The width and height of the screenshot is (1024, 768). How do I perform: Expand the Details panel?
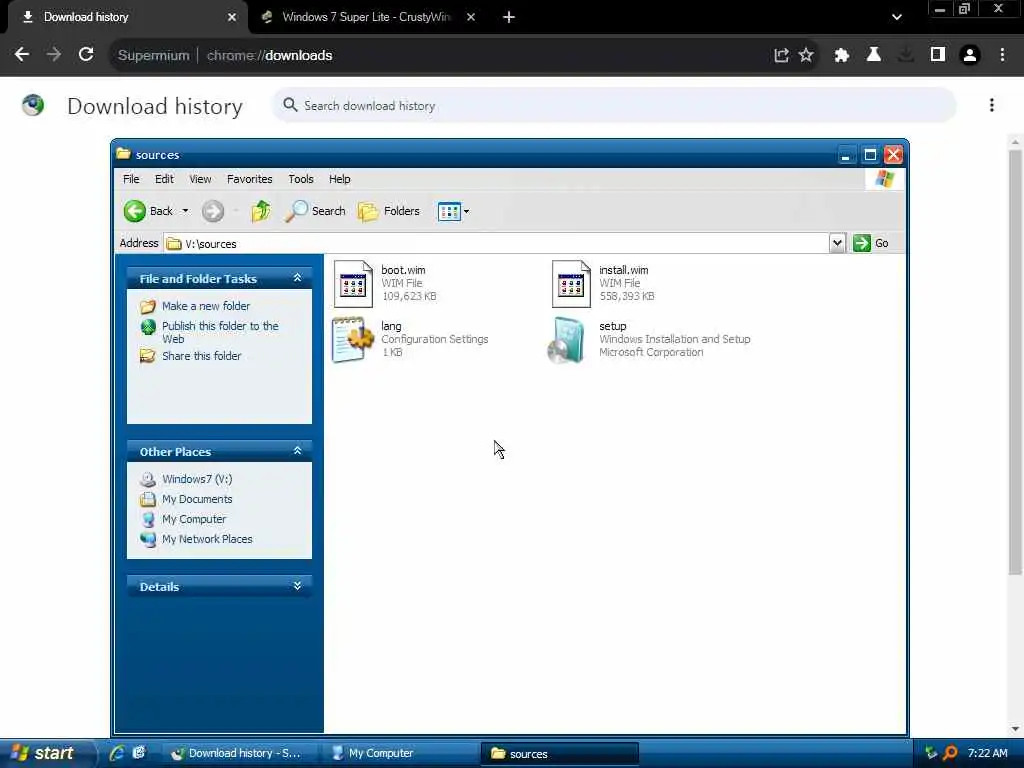click(x=297, y=586)
